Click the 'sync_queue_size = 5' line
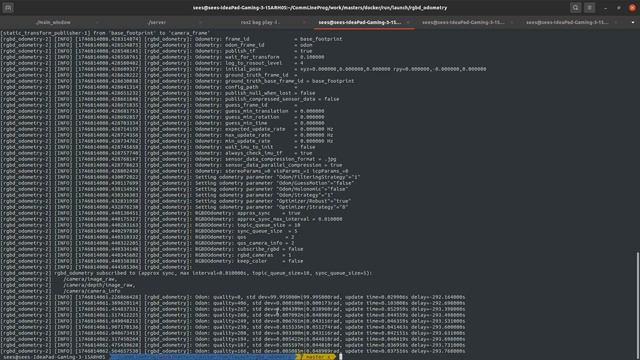Image resolution: width=640 pixels, height=360 pixels. click(x=149, y=231)
